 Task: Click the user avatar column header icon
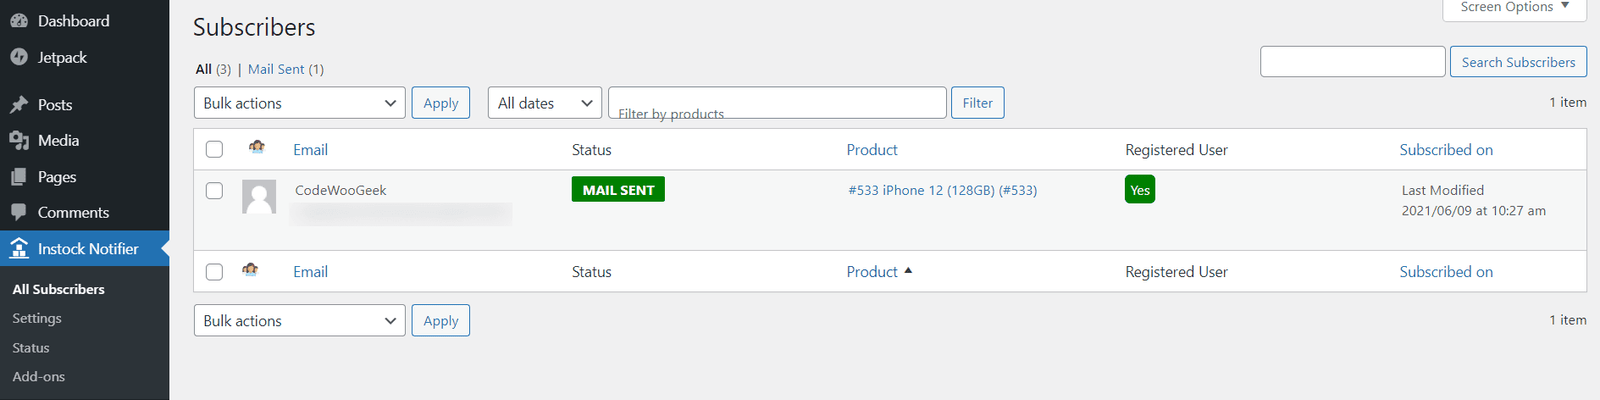coord(257,147)
